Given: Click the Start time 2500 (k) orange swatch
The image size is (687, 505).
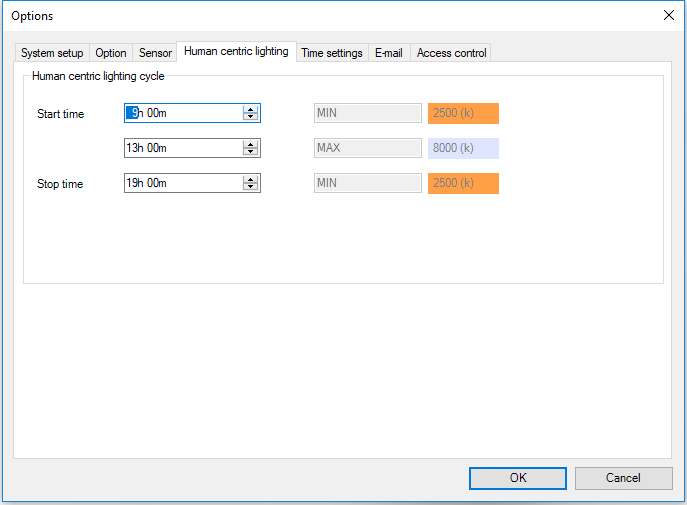Looking at the screenshot, I should pyautogui.click(x=463, y=113).
